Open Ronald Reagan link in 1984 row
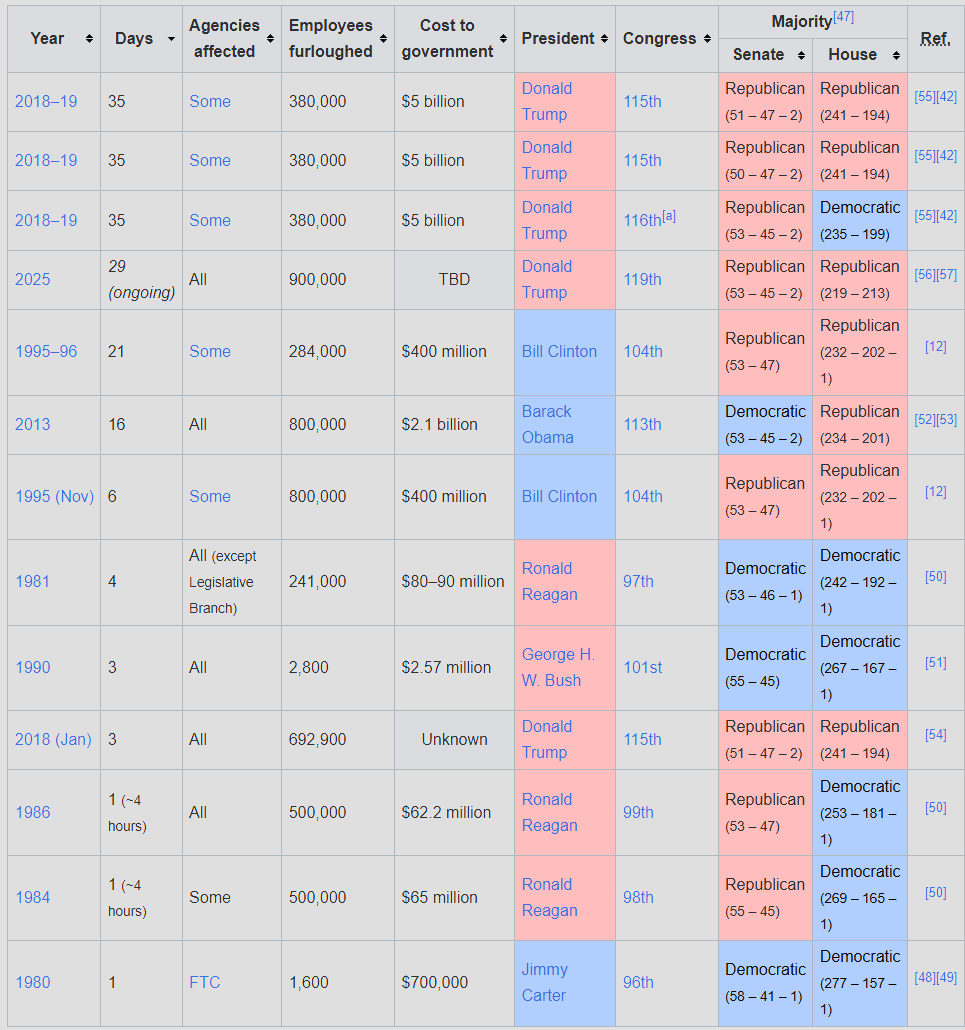Screen dimensions: 965x1030 (x=549, y=897)
